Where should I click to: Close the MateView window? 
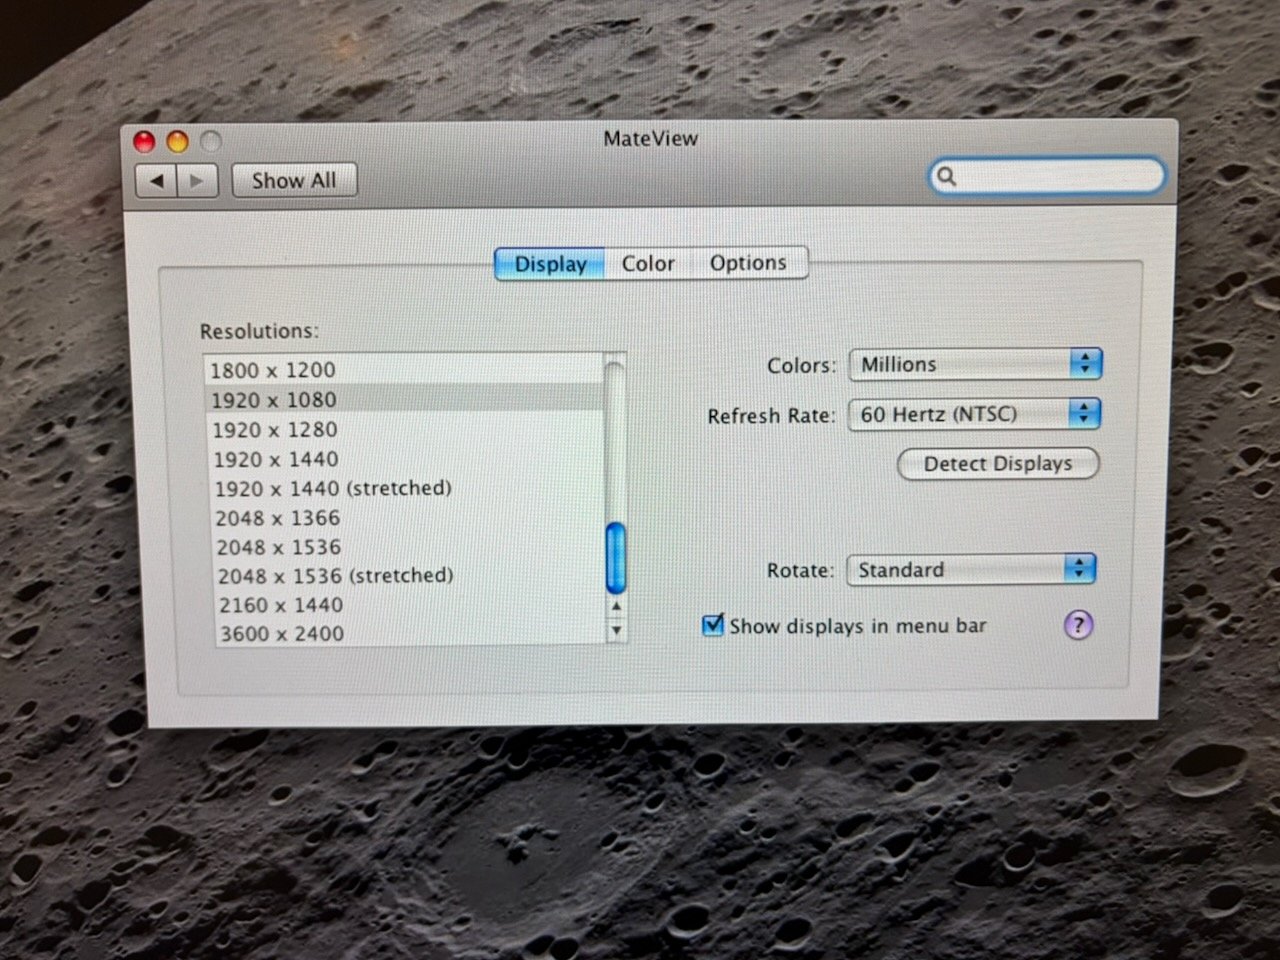145,142
